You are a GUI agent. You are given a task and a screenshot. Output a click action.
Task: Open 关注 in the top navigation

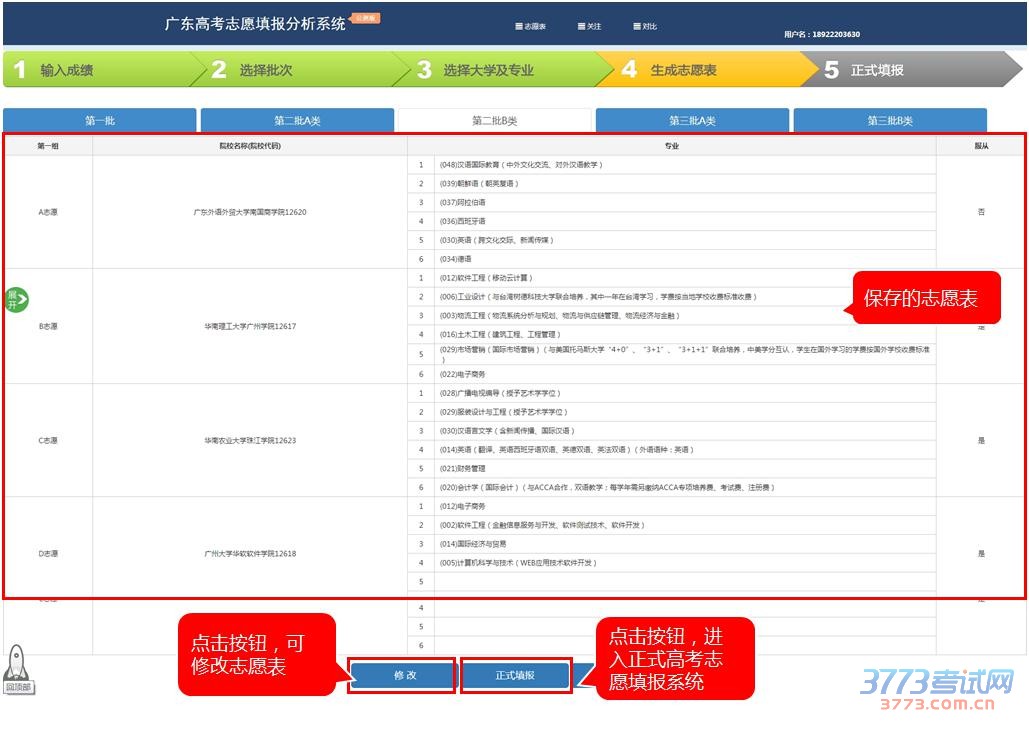tap(590, 26)
